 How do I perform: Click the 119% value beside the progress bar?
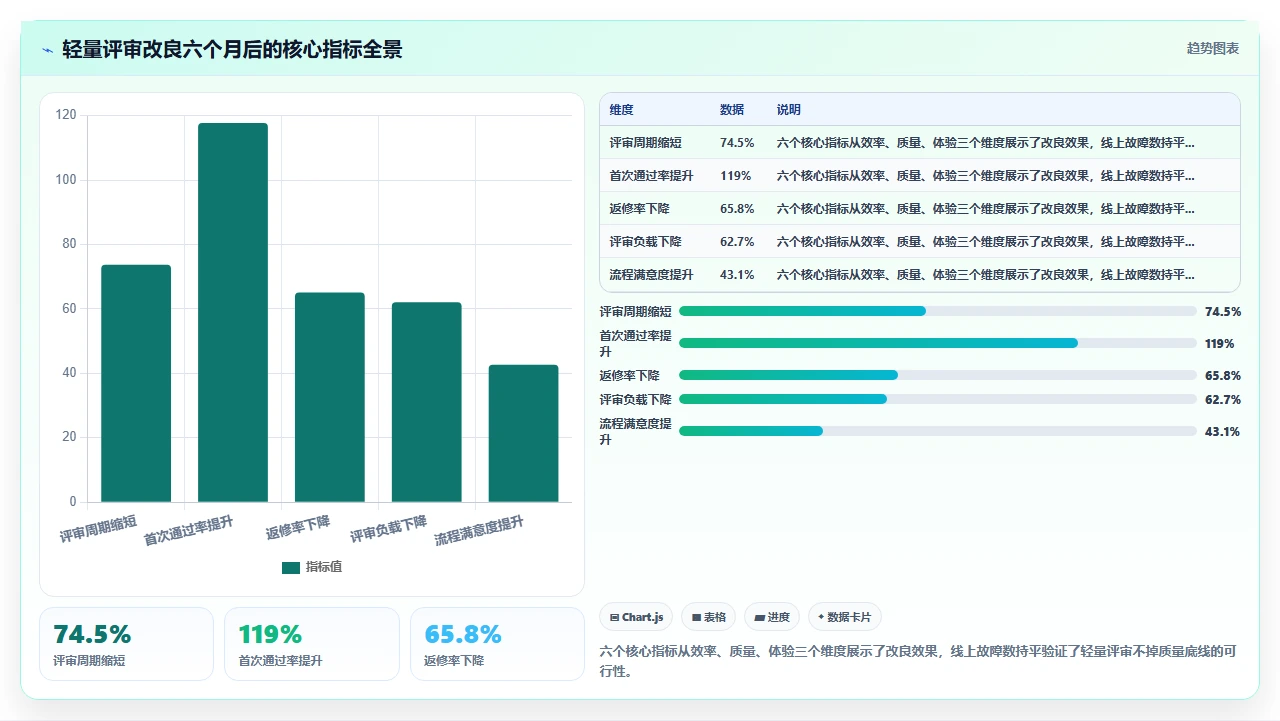pyautogui.click(x=1219, y=343)
